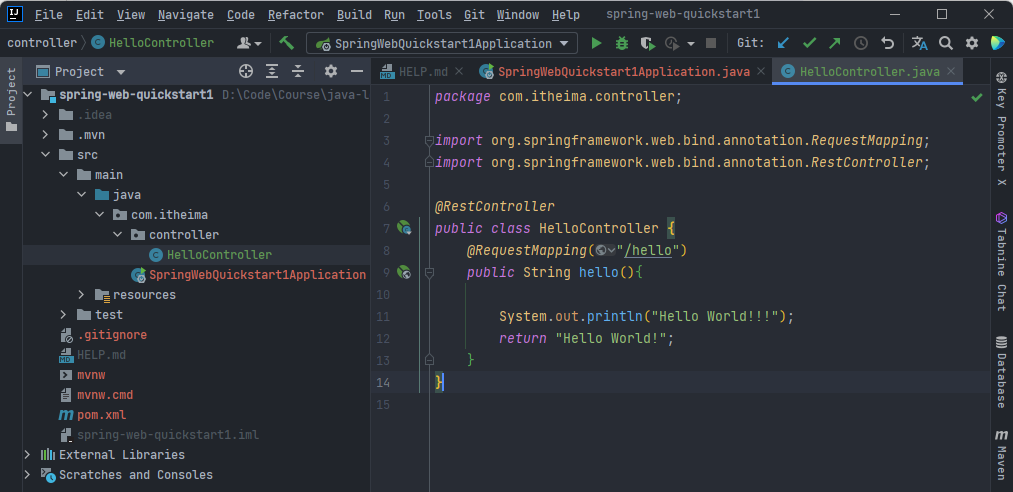Collapse the spring-web-quickstart1 root node
This screenshot has width=1013, height=492.
27,94
